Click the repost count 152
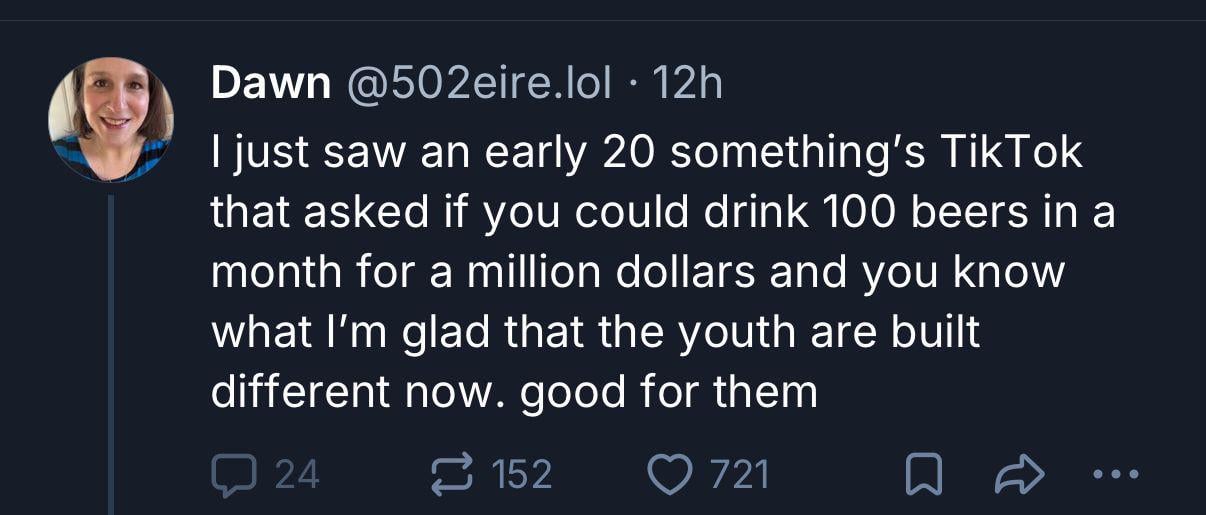 click(522, 474)
